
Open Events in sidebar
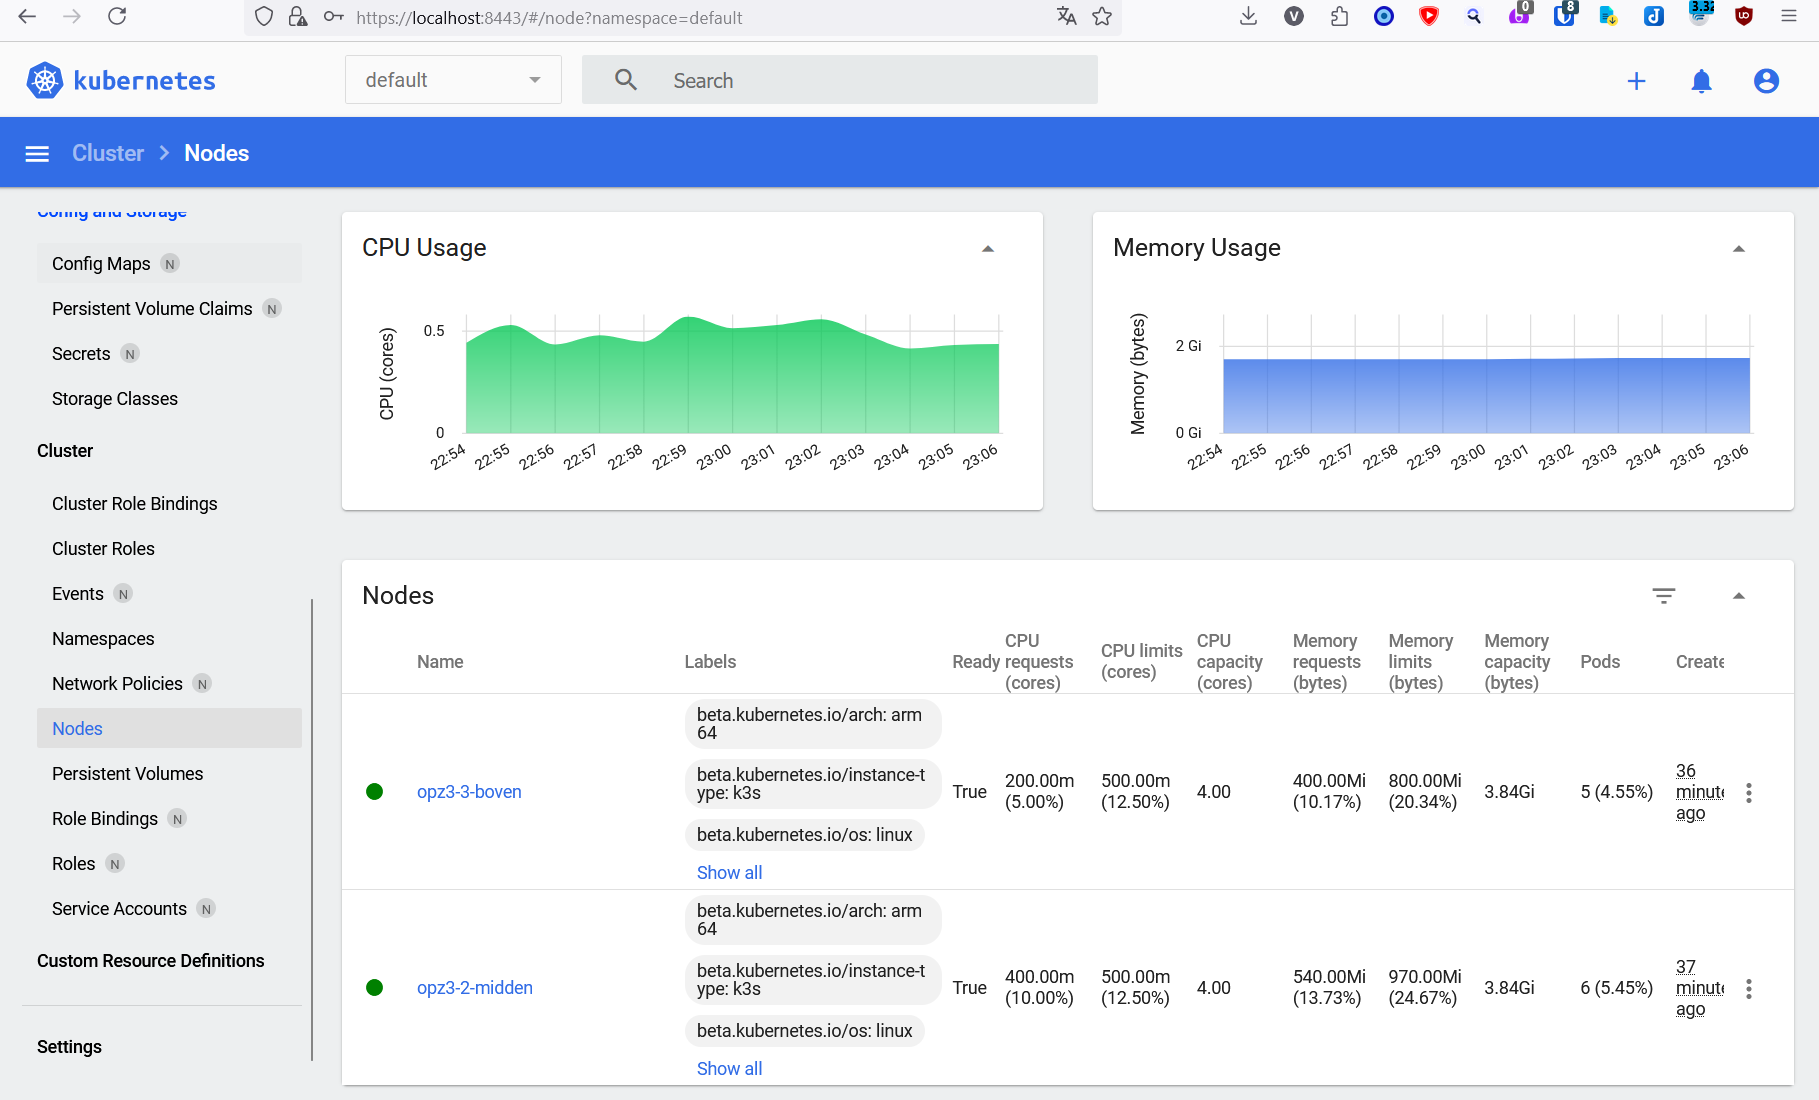(169, 593)
